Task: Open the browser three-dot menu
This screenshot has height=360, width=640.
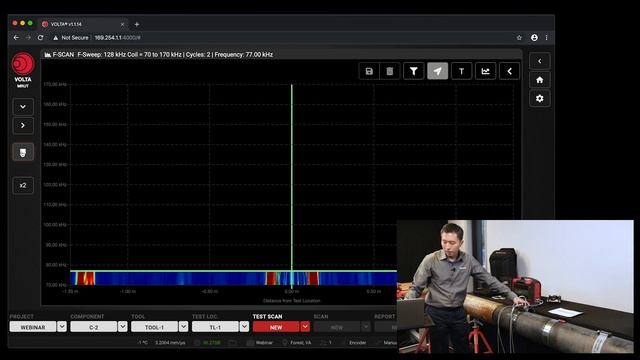Action: click(x=547, y=38)
